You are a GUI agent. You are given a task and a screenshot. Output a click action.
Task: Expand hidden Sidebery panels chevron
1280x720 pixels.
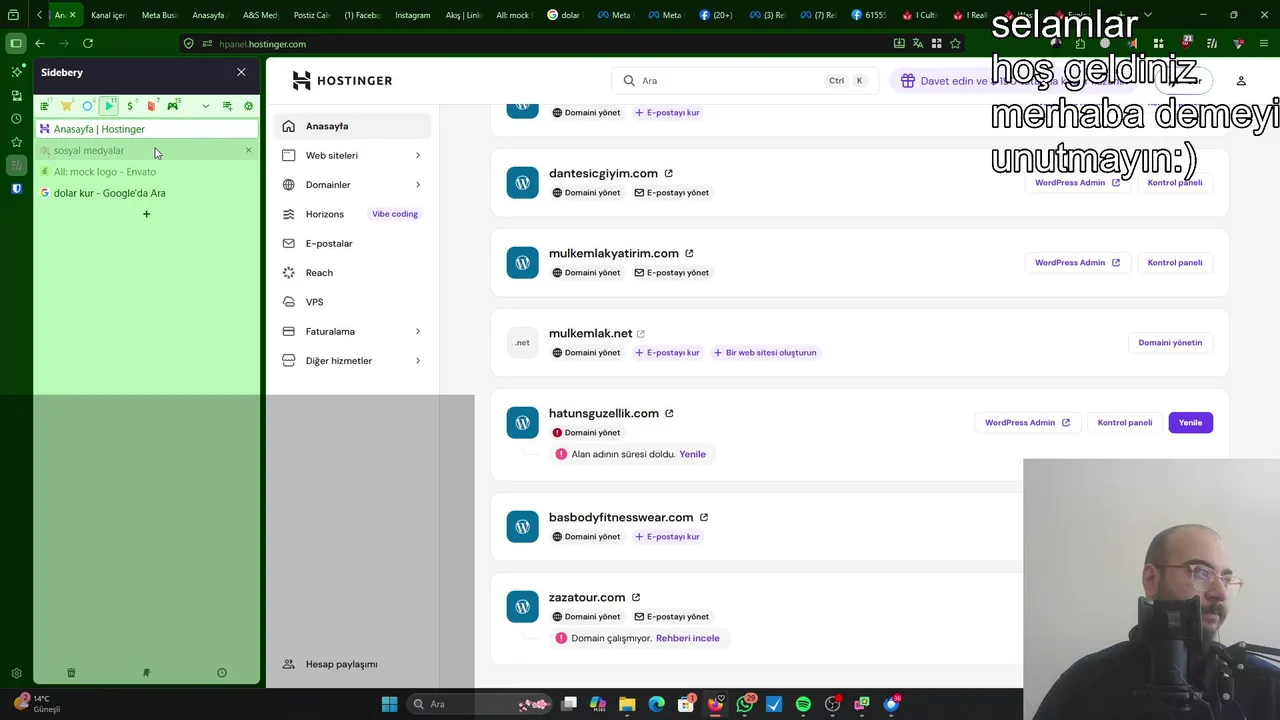click(206, 106)
